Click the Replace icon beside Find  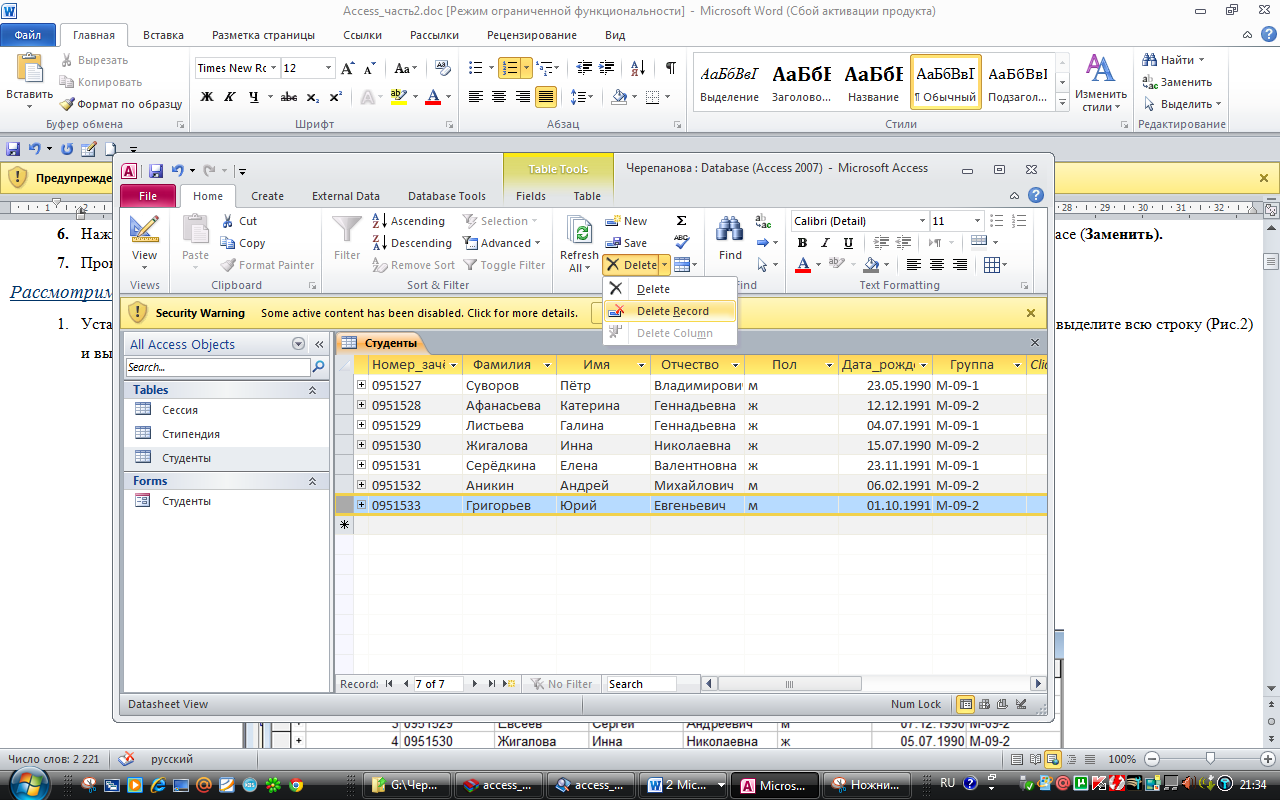pyautogui.click(x=763, y=221)
